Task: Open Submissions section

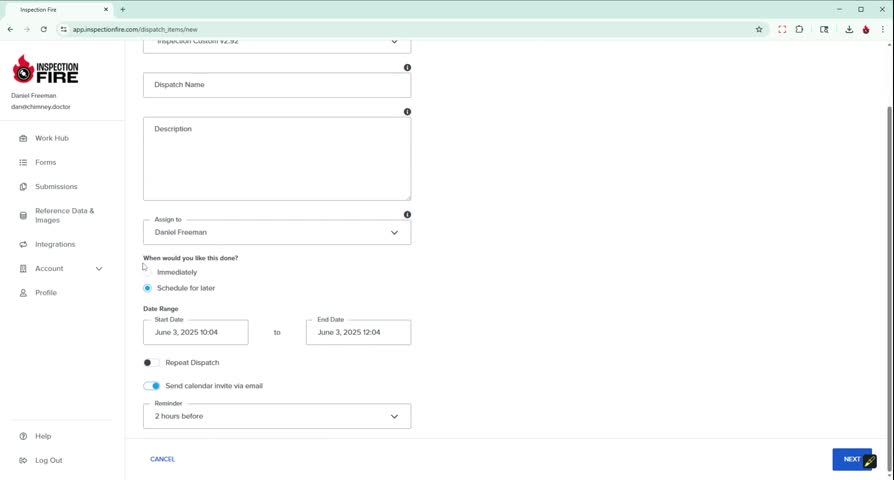Action: pyautogui.click(x=56, y=186)
